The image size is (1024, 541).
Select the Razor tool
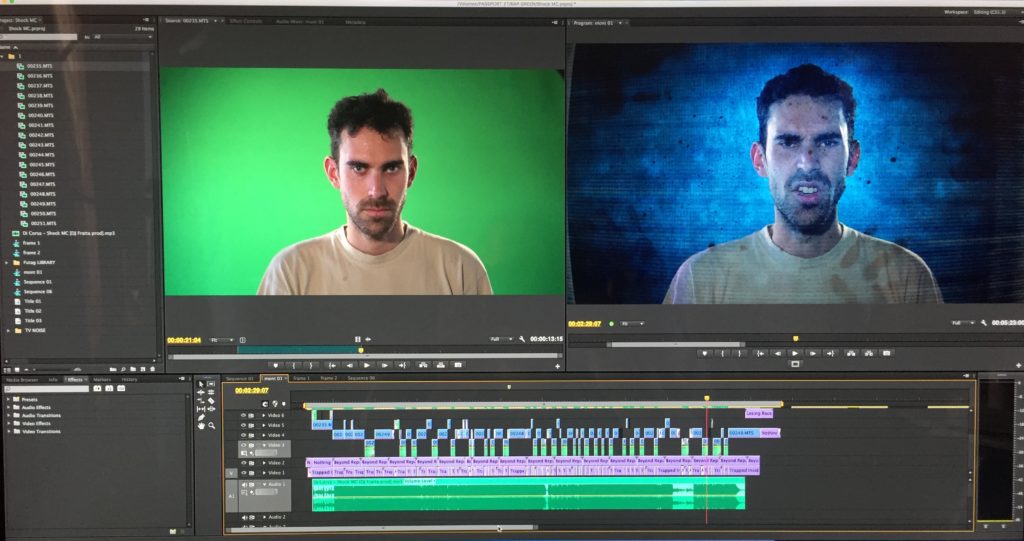211,401
